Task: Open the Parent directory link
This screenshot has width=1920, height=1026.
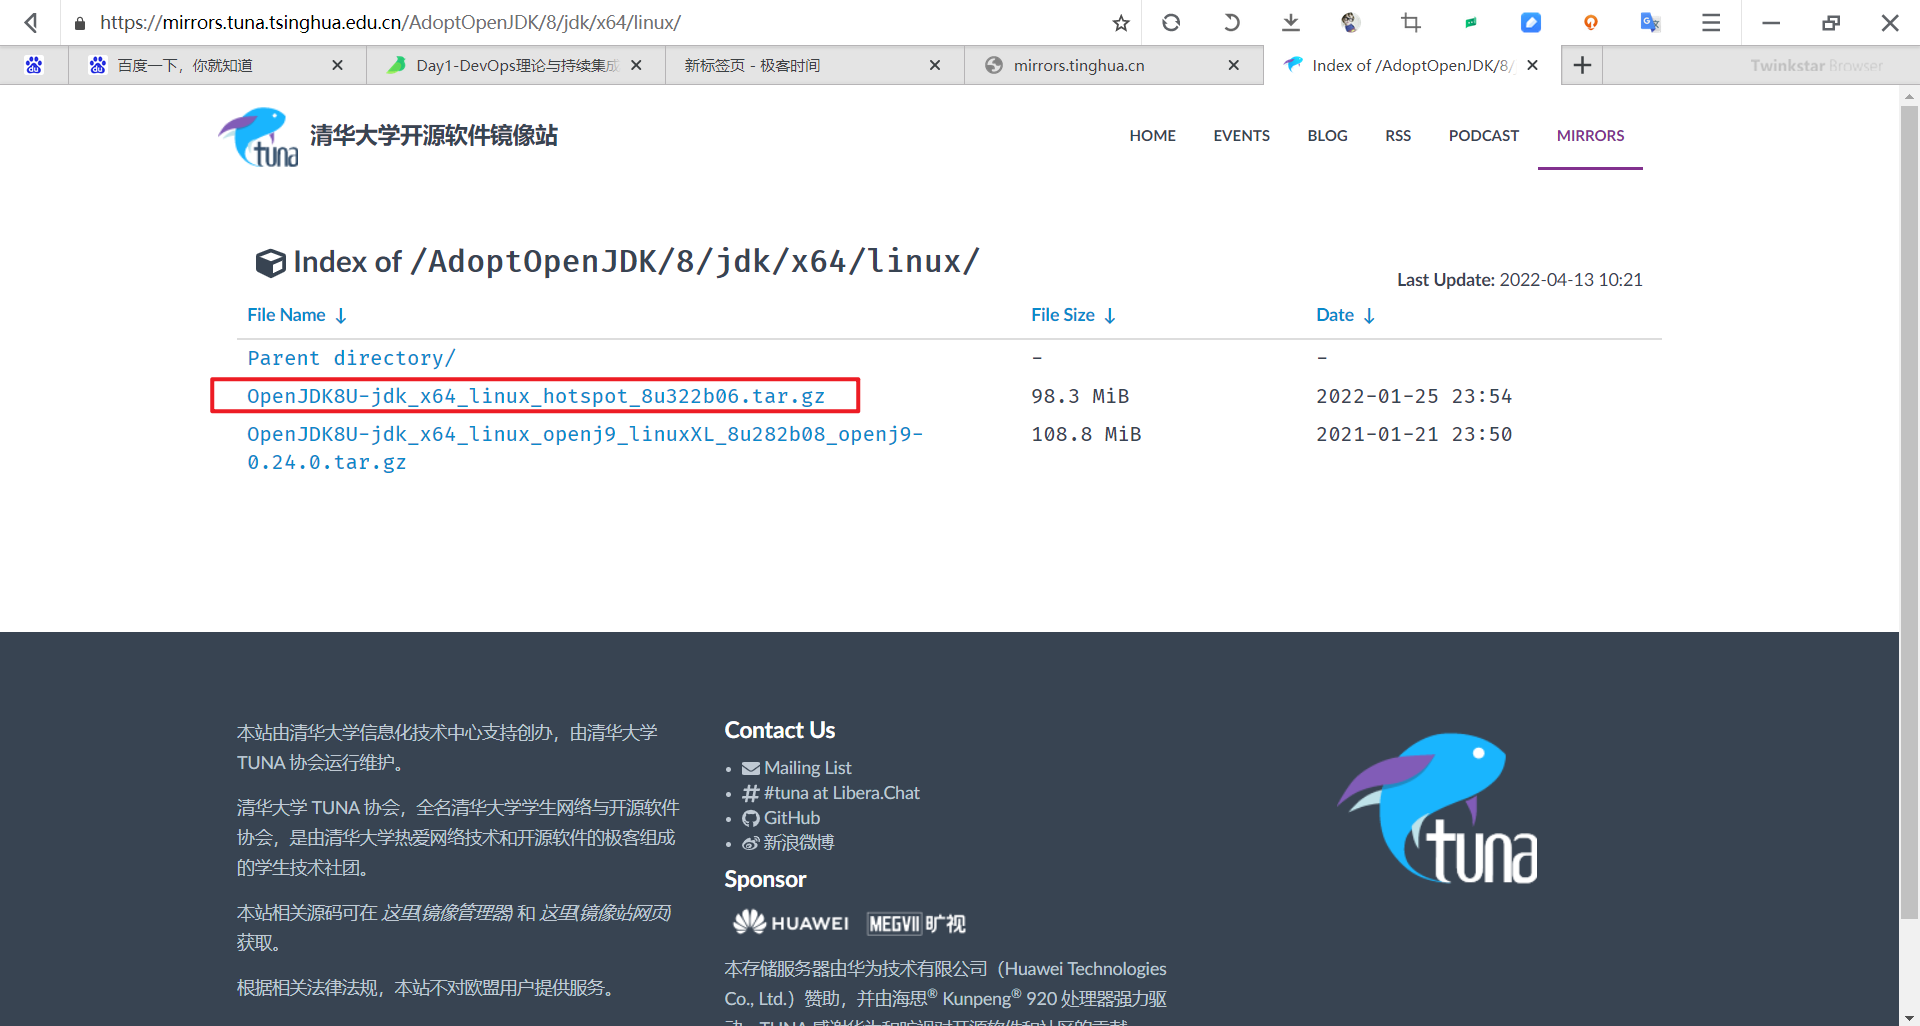Action: pos(351,358)
